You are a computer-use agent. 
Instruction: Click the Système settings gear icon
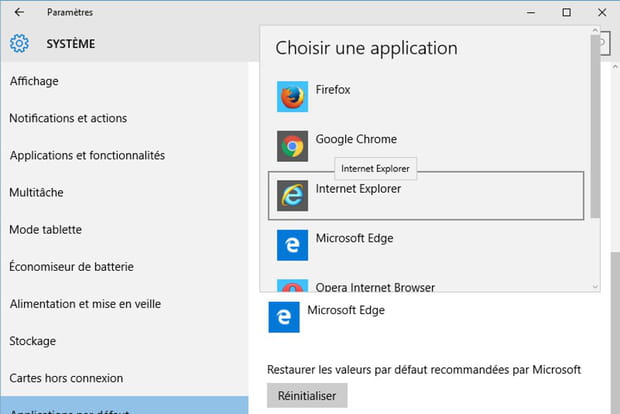(x=19, y=43)
